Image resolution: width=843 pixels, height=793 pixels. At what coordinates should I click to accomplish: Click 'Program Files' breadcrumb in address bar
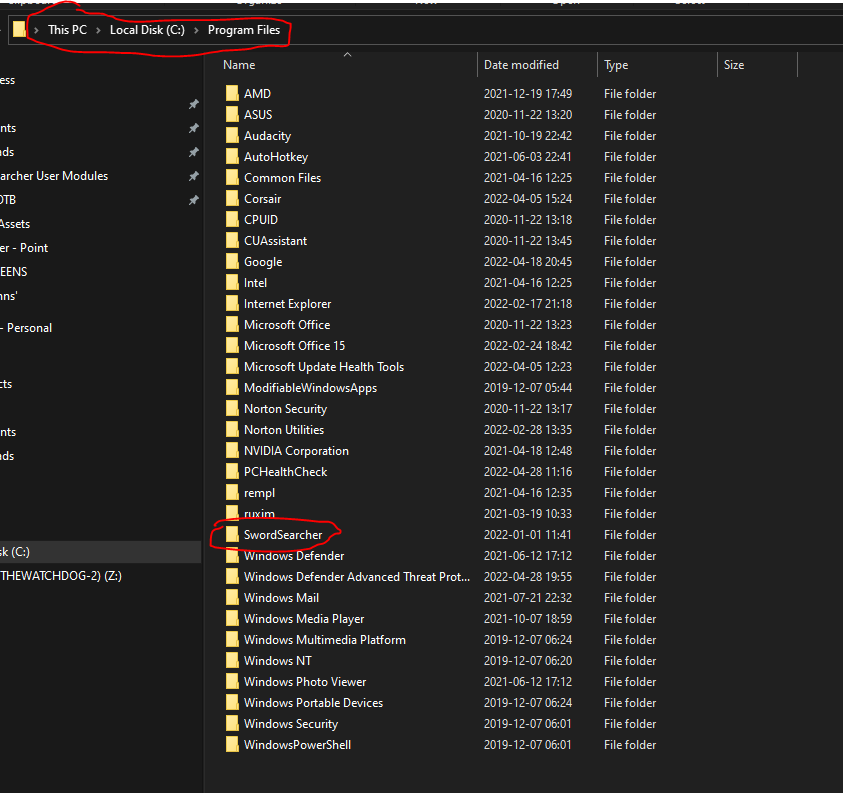click(x=244, y=30)
